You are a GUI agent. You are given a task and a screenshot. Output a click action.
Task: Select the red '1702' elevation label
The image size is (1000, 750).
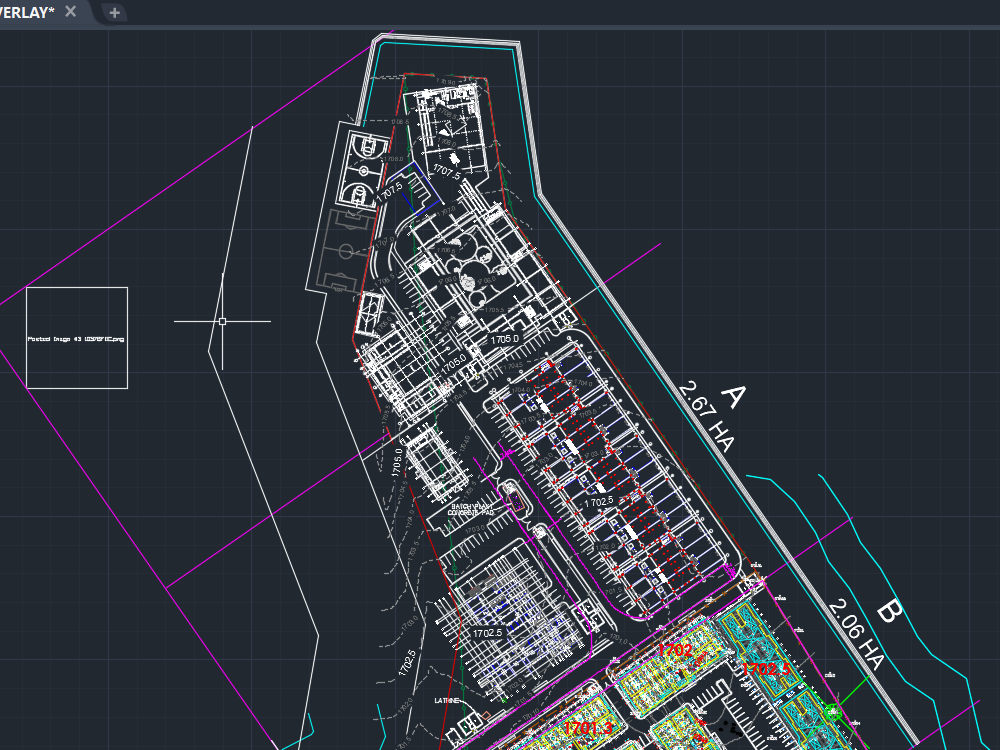click(675, 650)
